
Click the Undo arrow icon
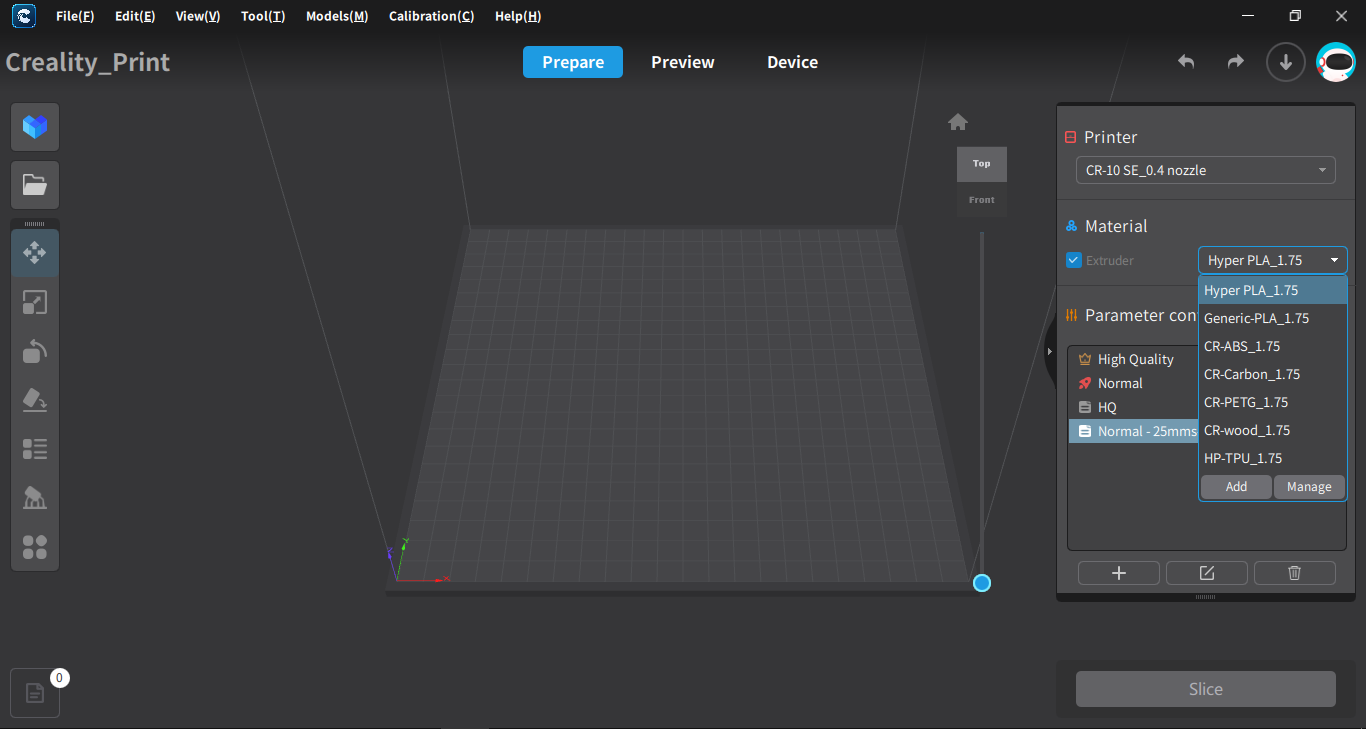[1186, 62]
